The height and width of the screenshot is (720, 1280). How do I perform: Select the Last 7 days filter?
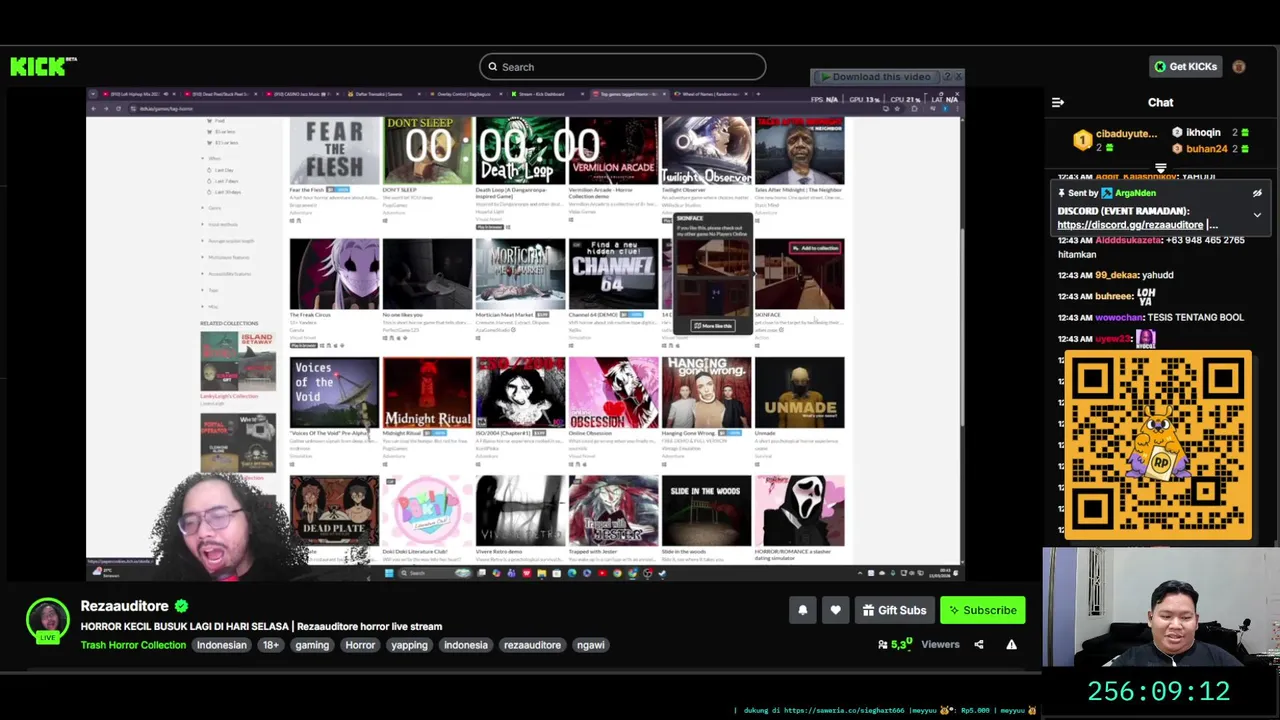(x=226, y=181)
